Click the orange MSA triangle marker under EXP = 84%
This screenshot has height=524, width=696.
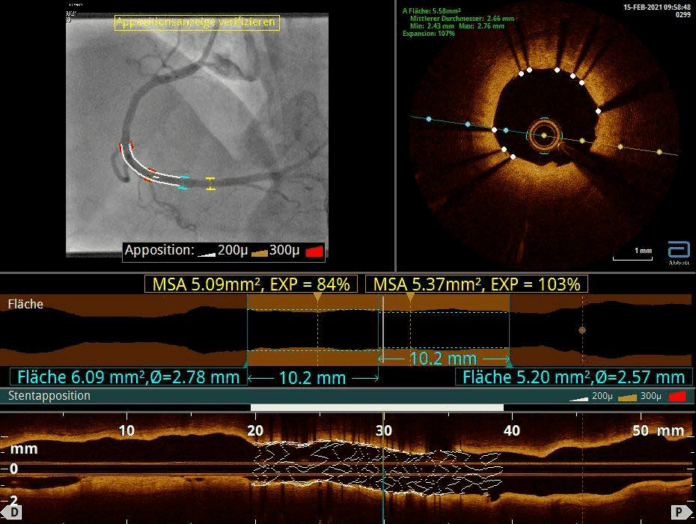click(x=317, y=297)
